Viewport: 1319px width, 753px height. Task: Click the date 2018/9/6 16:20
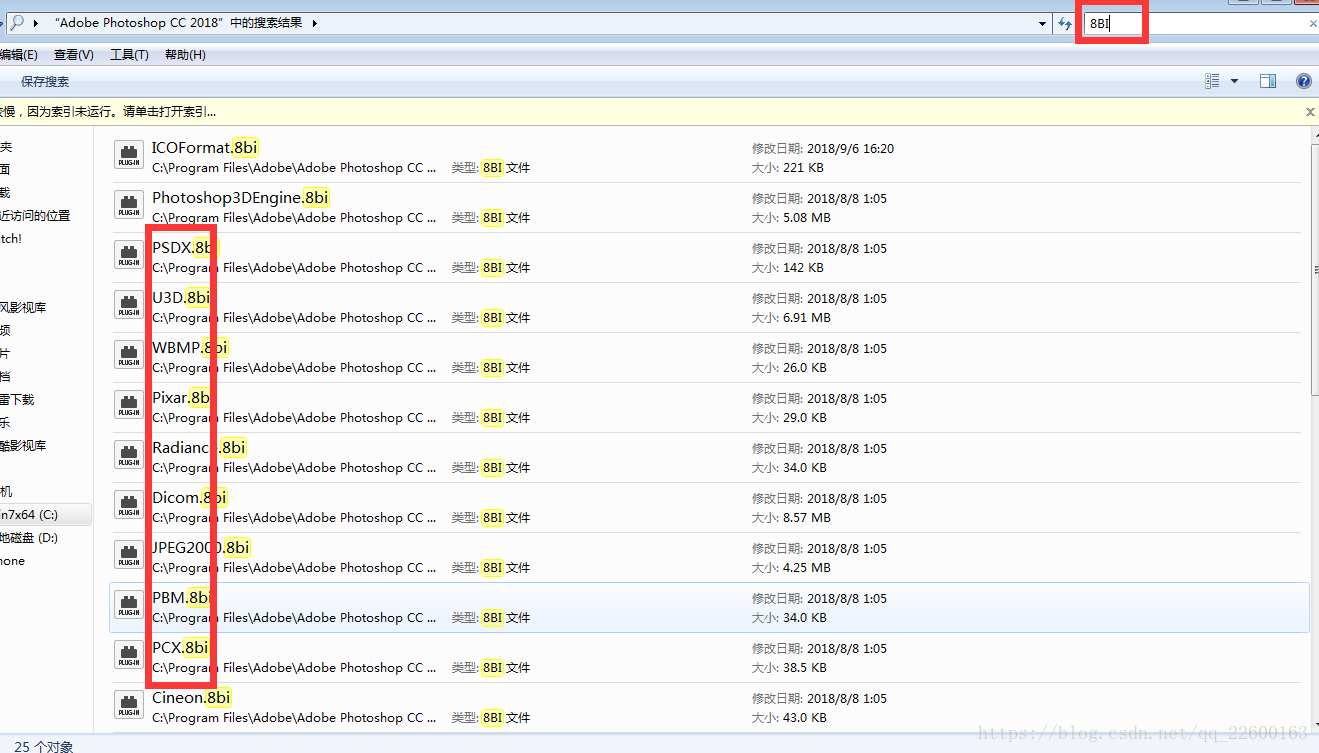850,149
